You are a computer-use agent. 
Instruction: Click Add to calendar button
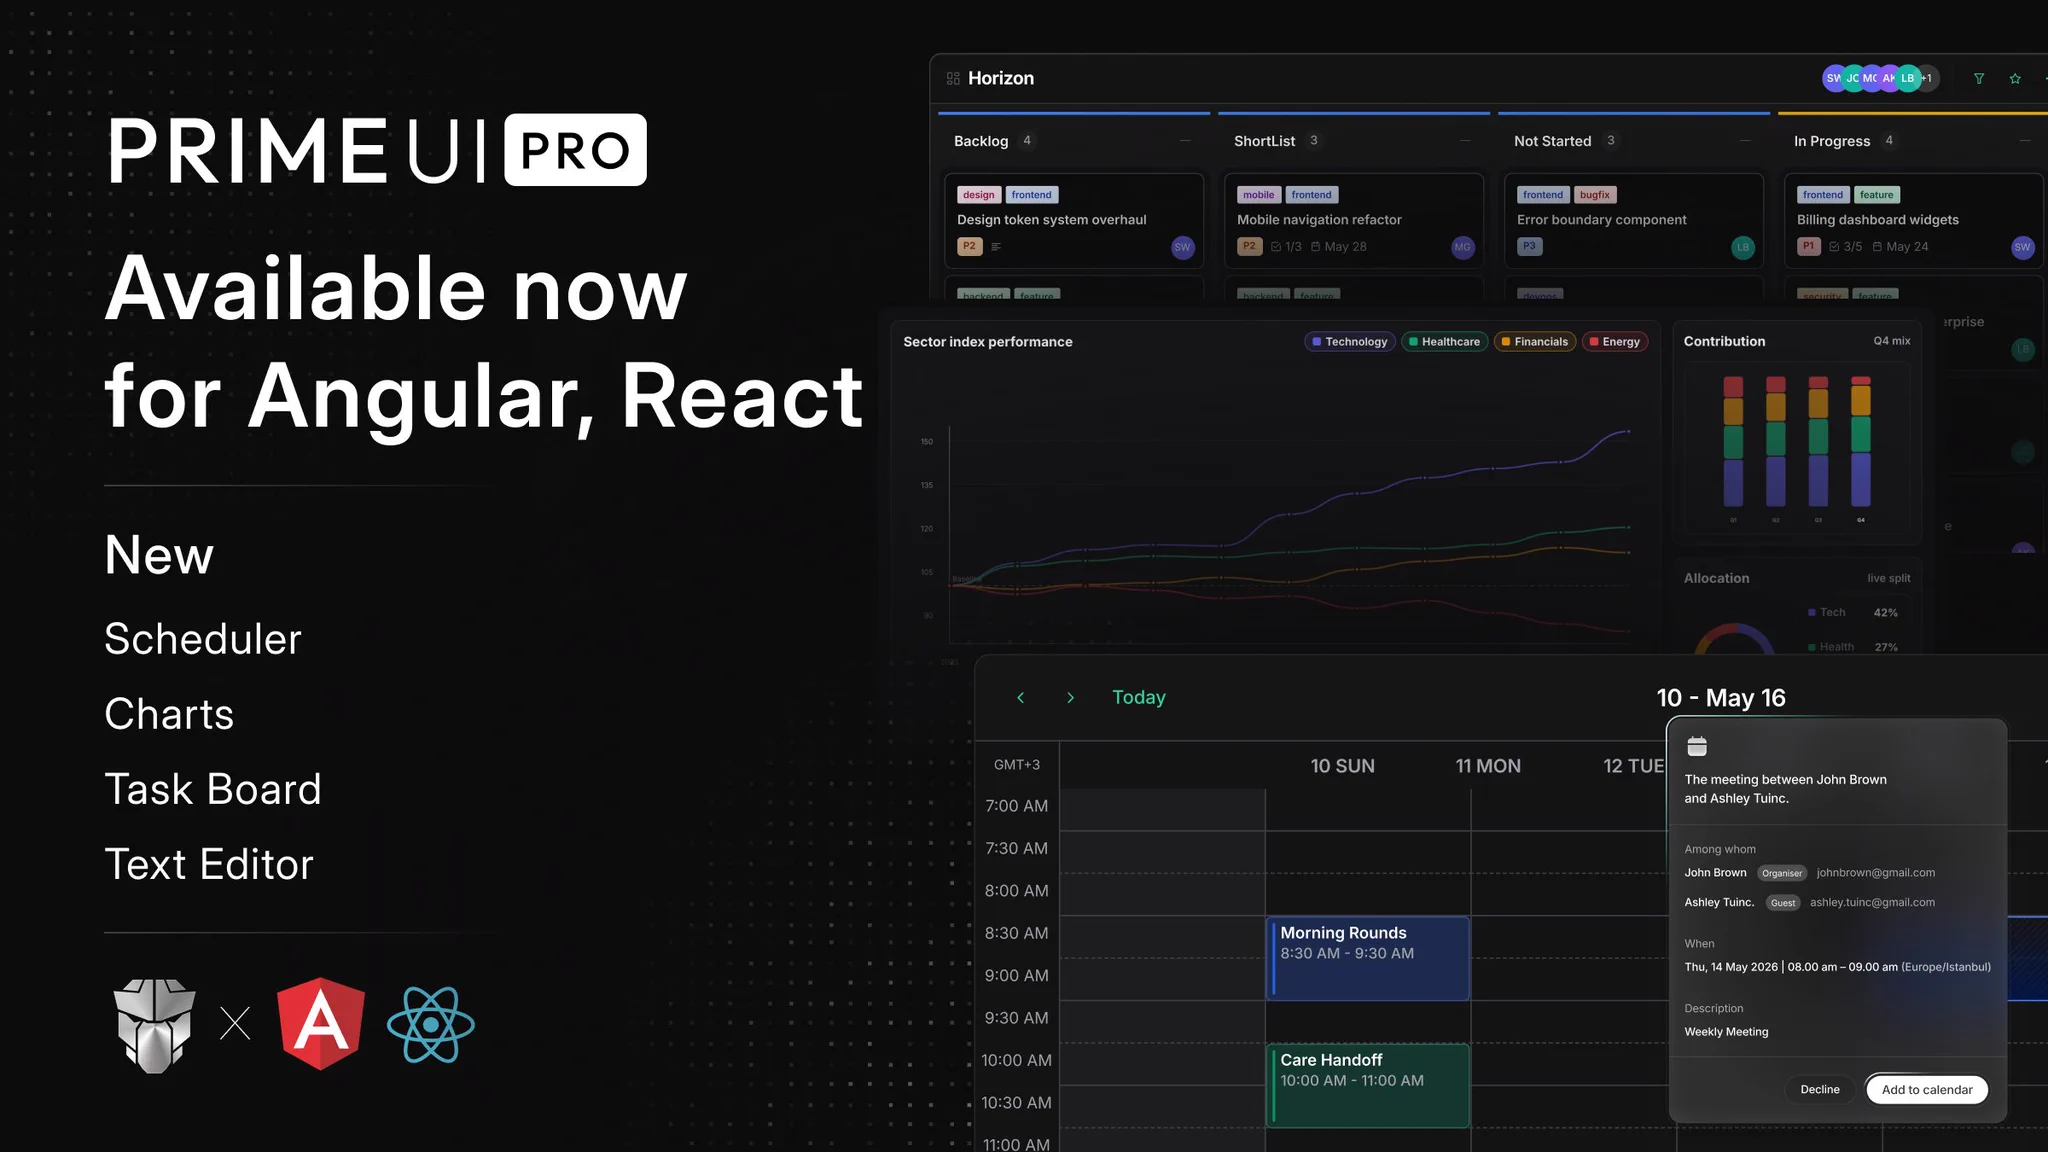tap(1927, 1090)
